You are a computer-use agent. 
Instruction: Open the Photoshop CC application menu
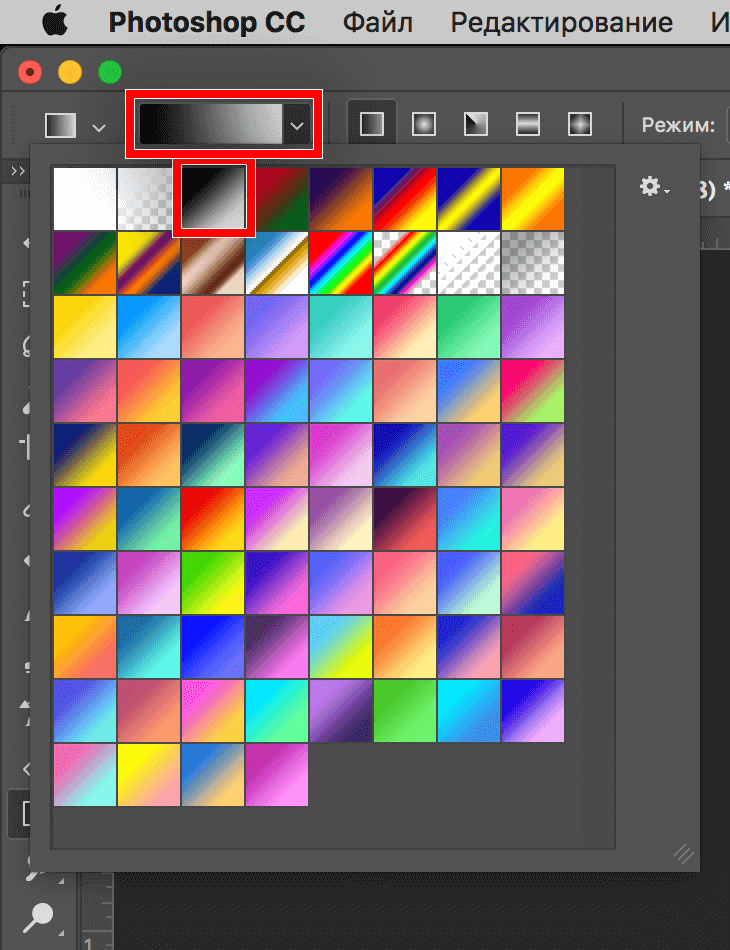tap(205, 22)
